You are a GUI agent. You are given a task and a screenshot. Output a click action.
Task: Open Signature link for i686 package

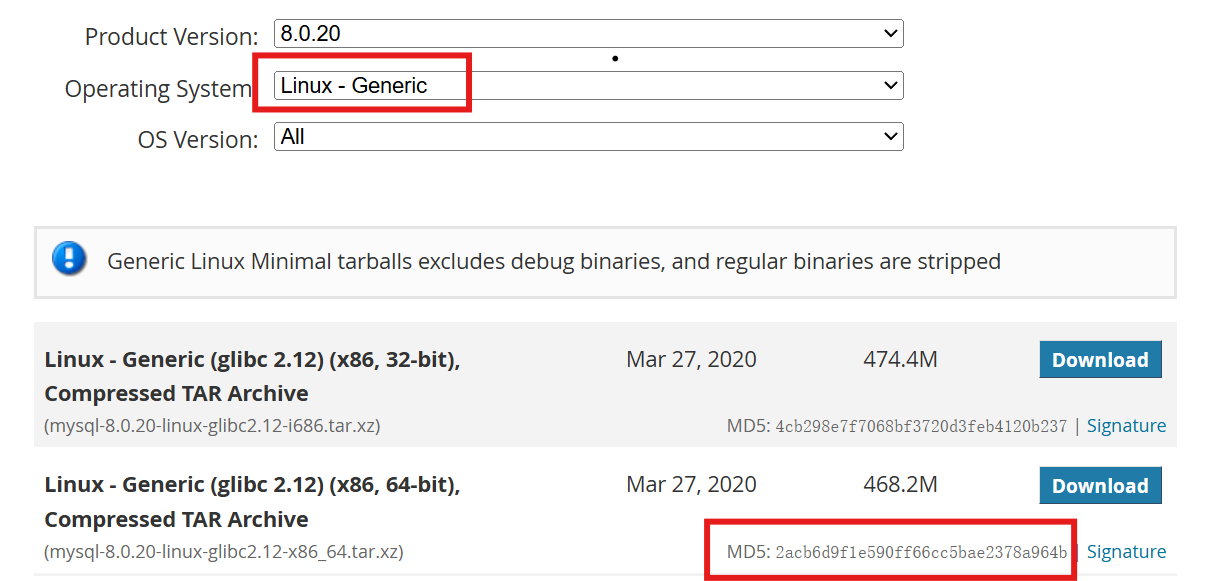[x=1126, y=425]
